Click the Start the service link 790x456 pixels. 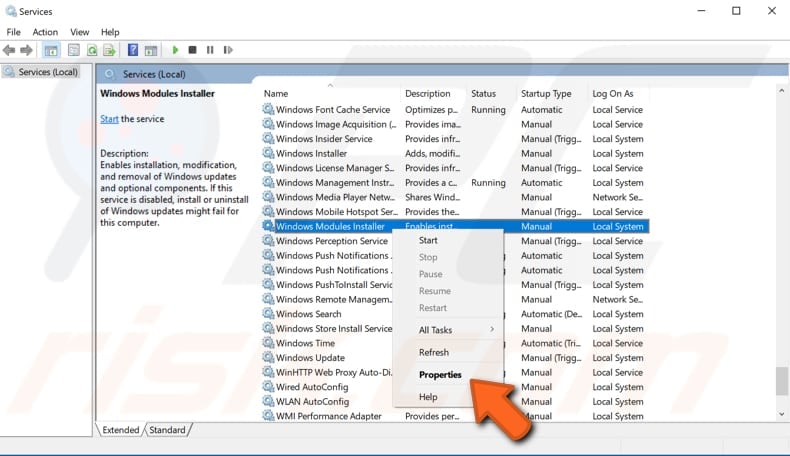[x=109, y=119]
